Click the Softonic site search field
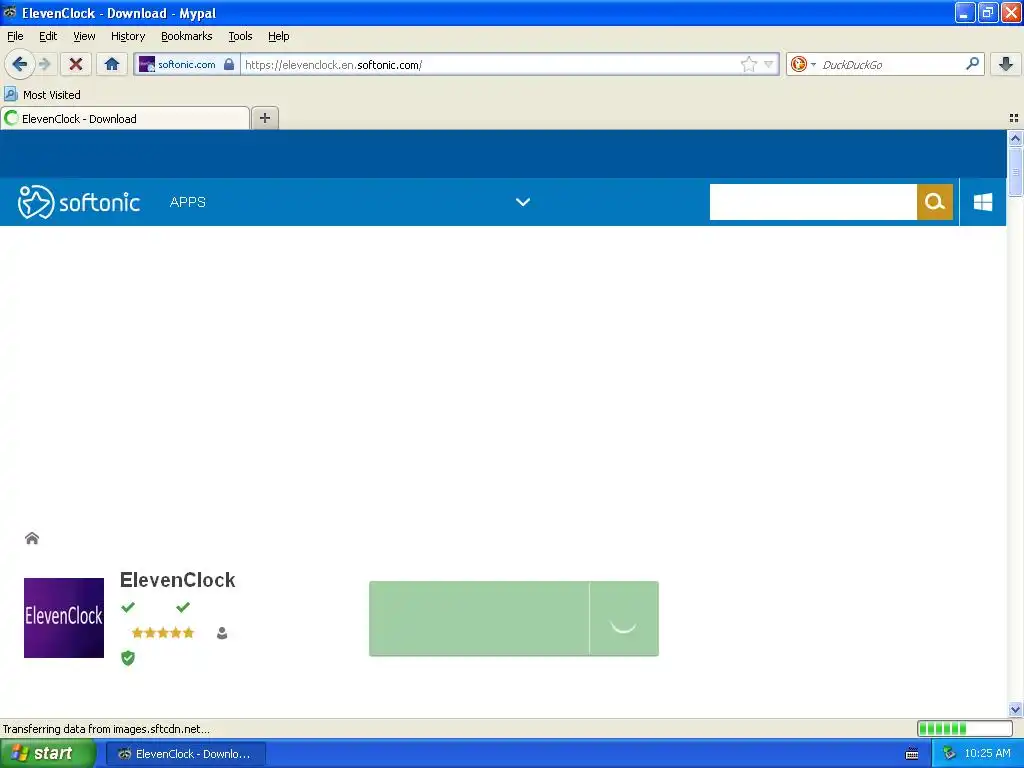Image resolution: width=1024 pixels, height=768 pixels. tap(813, 202)
